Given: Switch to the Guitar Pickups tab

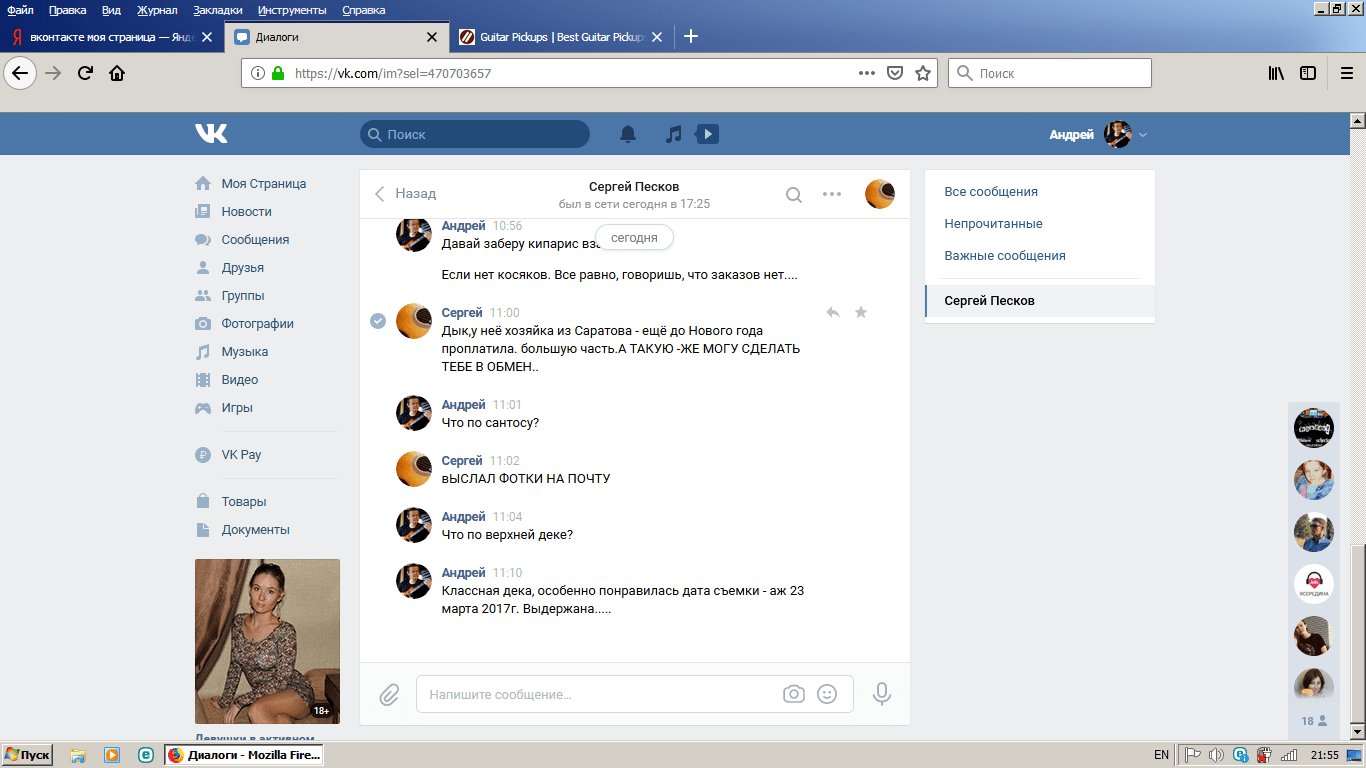Looking at the screenshot, I should (560, 37).
